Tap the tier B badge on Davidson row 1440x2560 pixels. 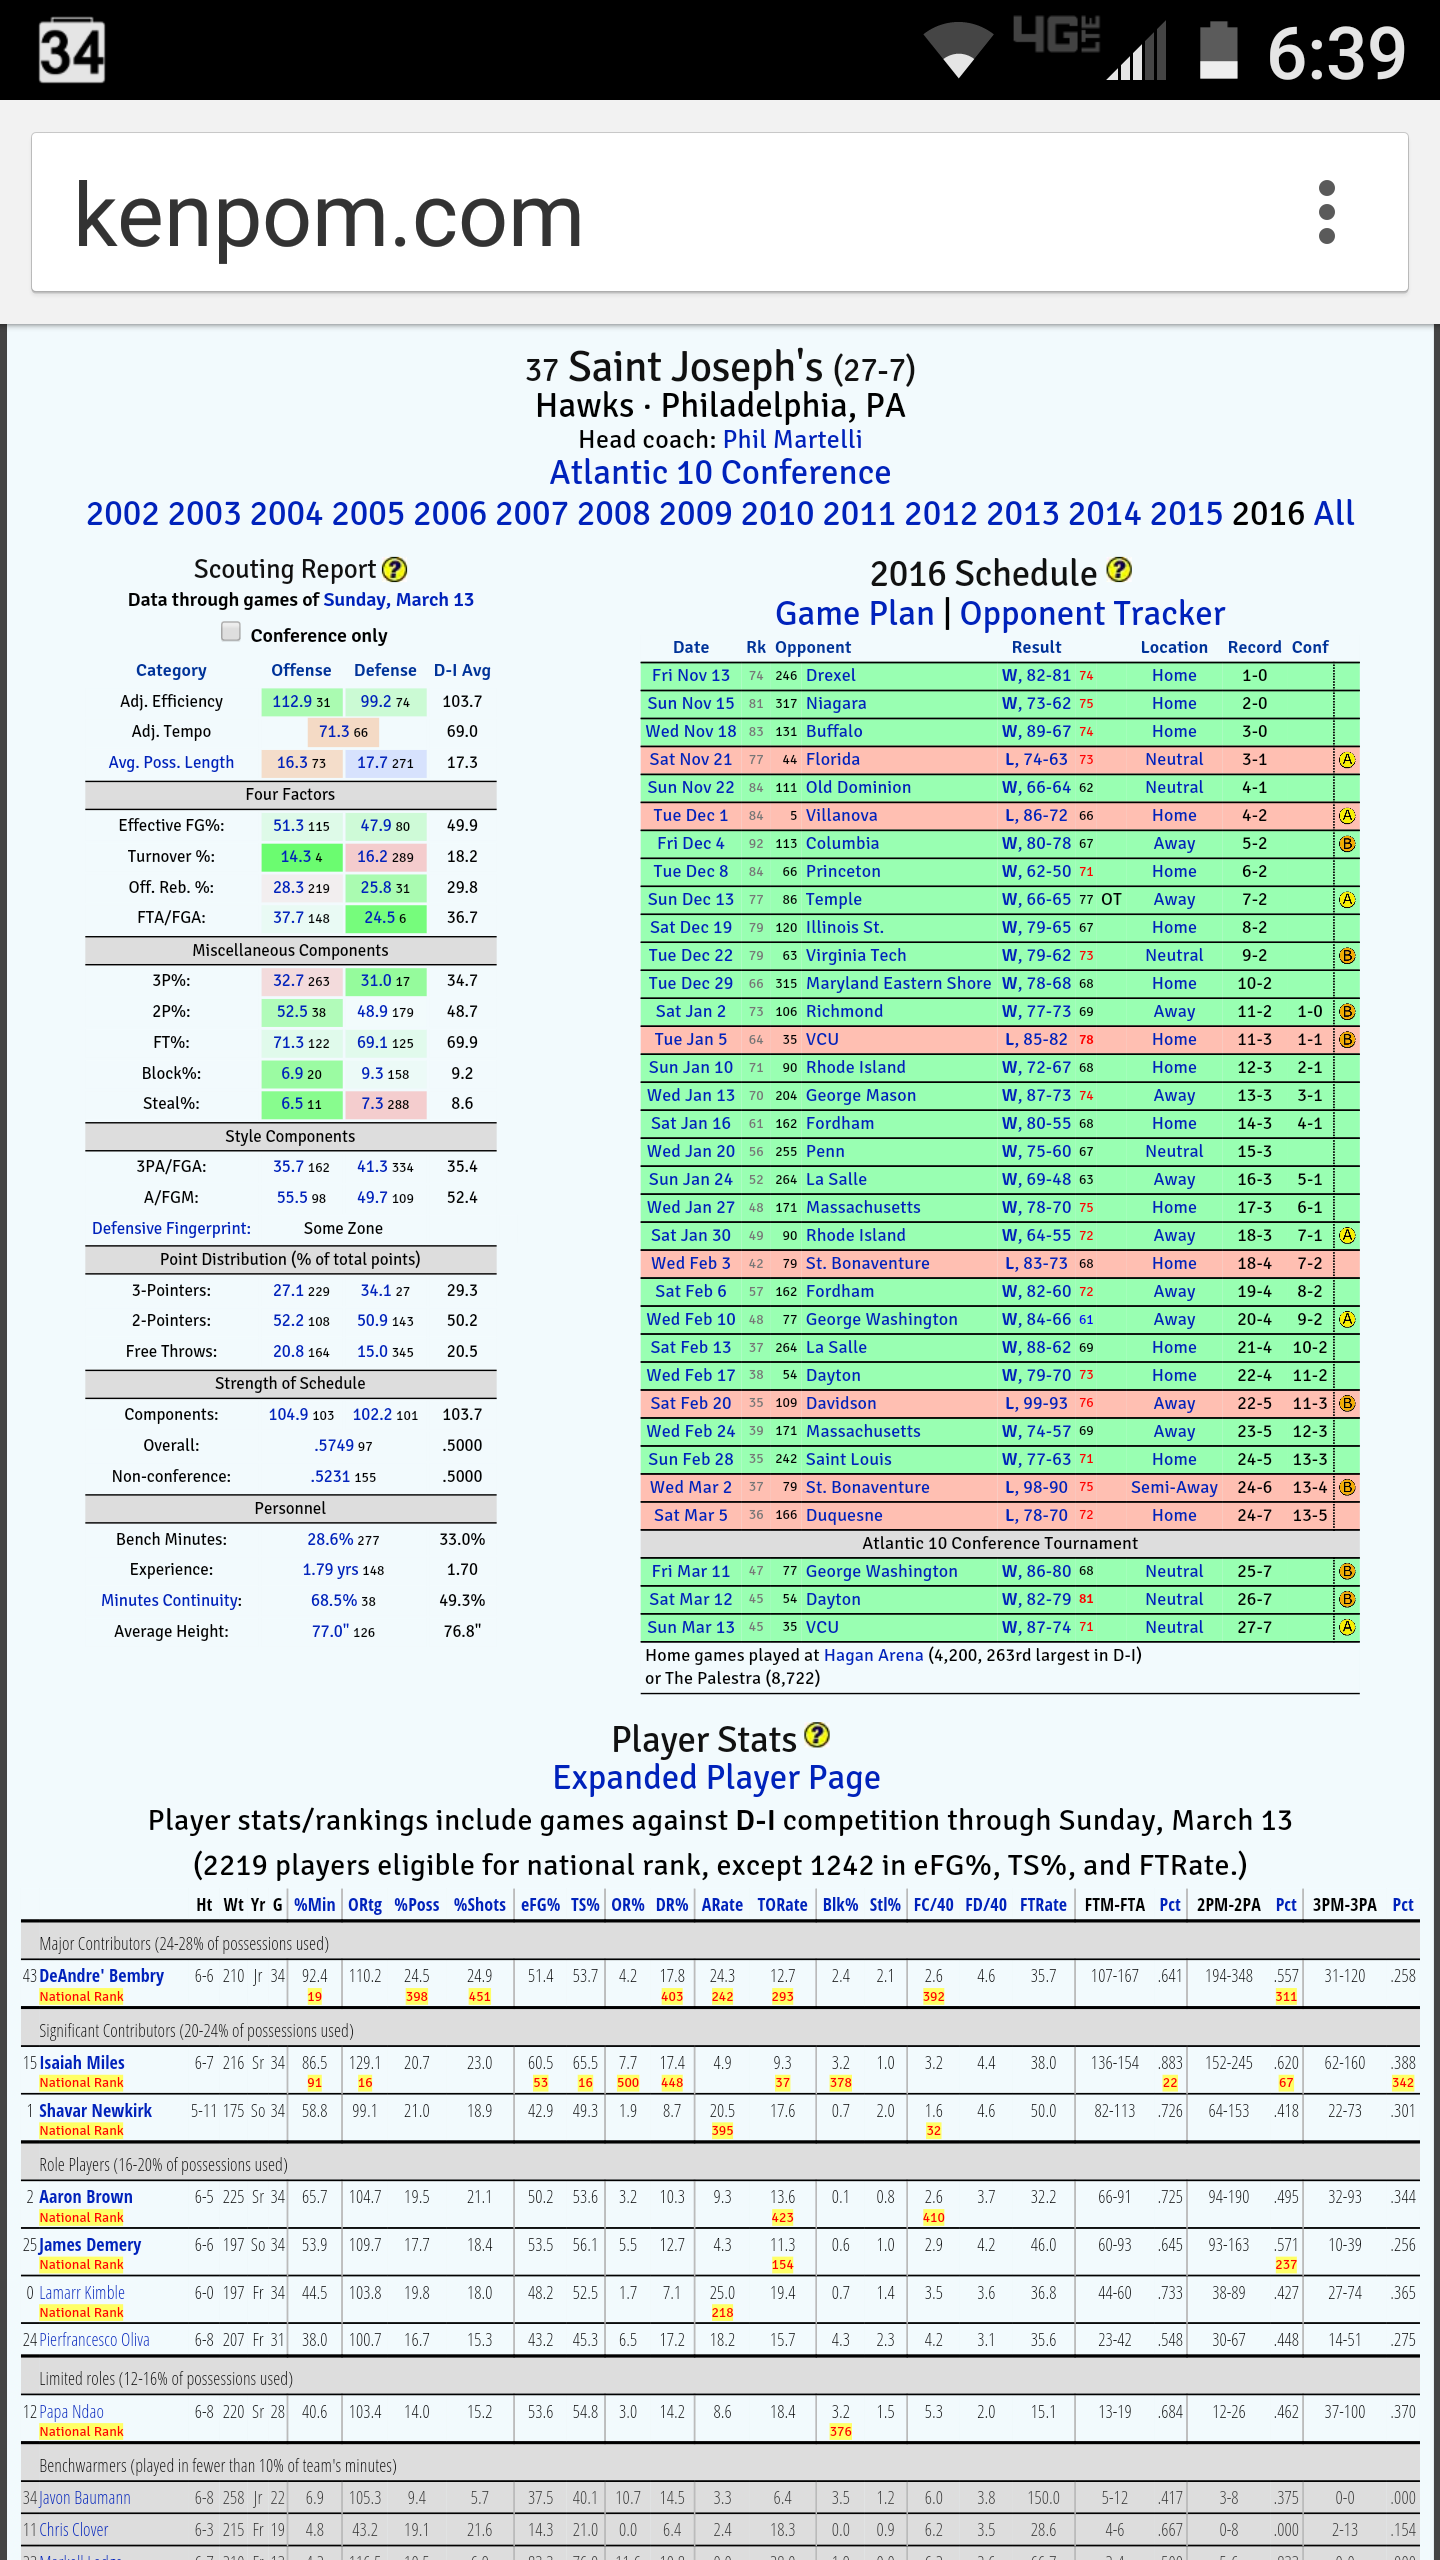[x=1347, y=1404]
